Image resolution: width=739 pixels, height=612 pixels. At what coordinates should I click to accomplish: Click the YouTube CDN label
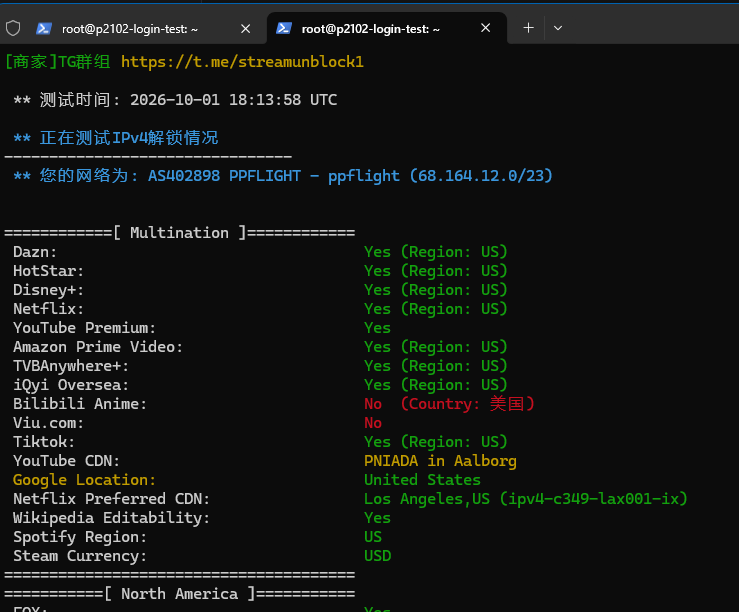click(66, 461)
